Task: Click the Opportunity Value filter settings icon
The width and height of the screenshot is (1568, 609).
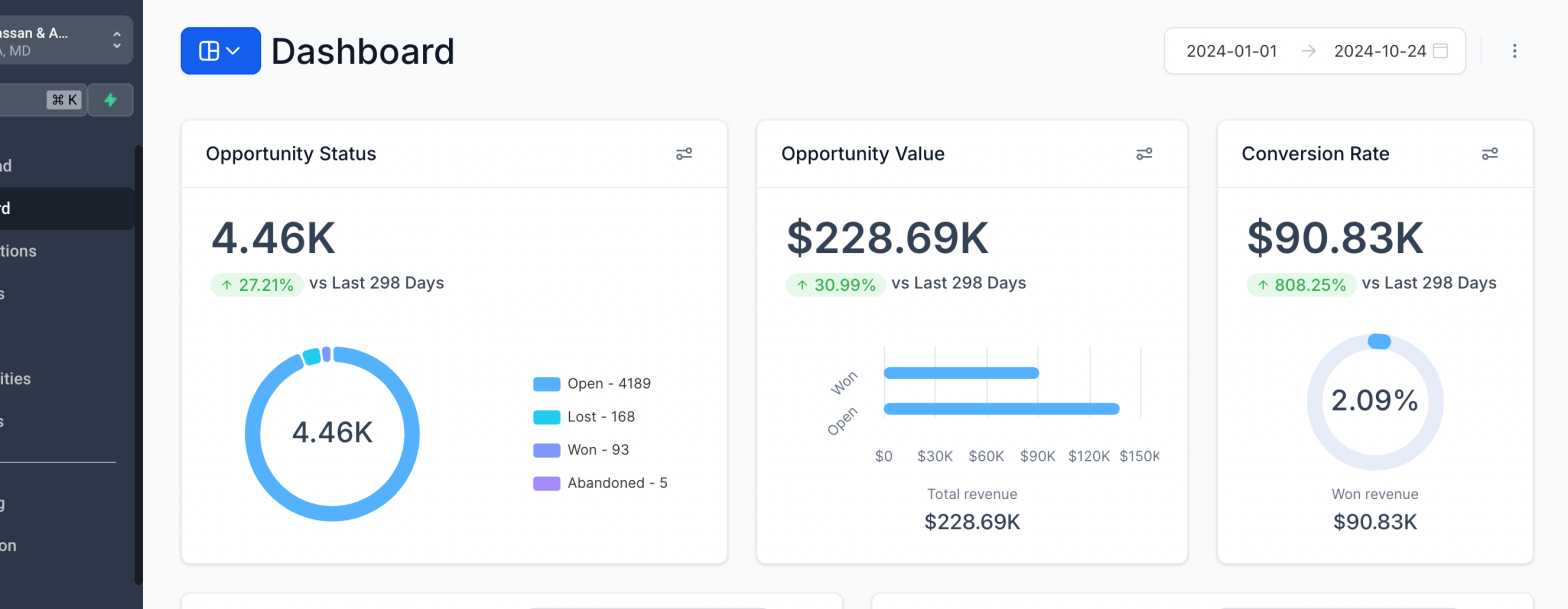Action: coord(1144,154)
